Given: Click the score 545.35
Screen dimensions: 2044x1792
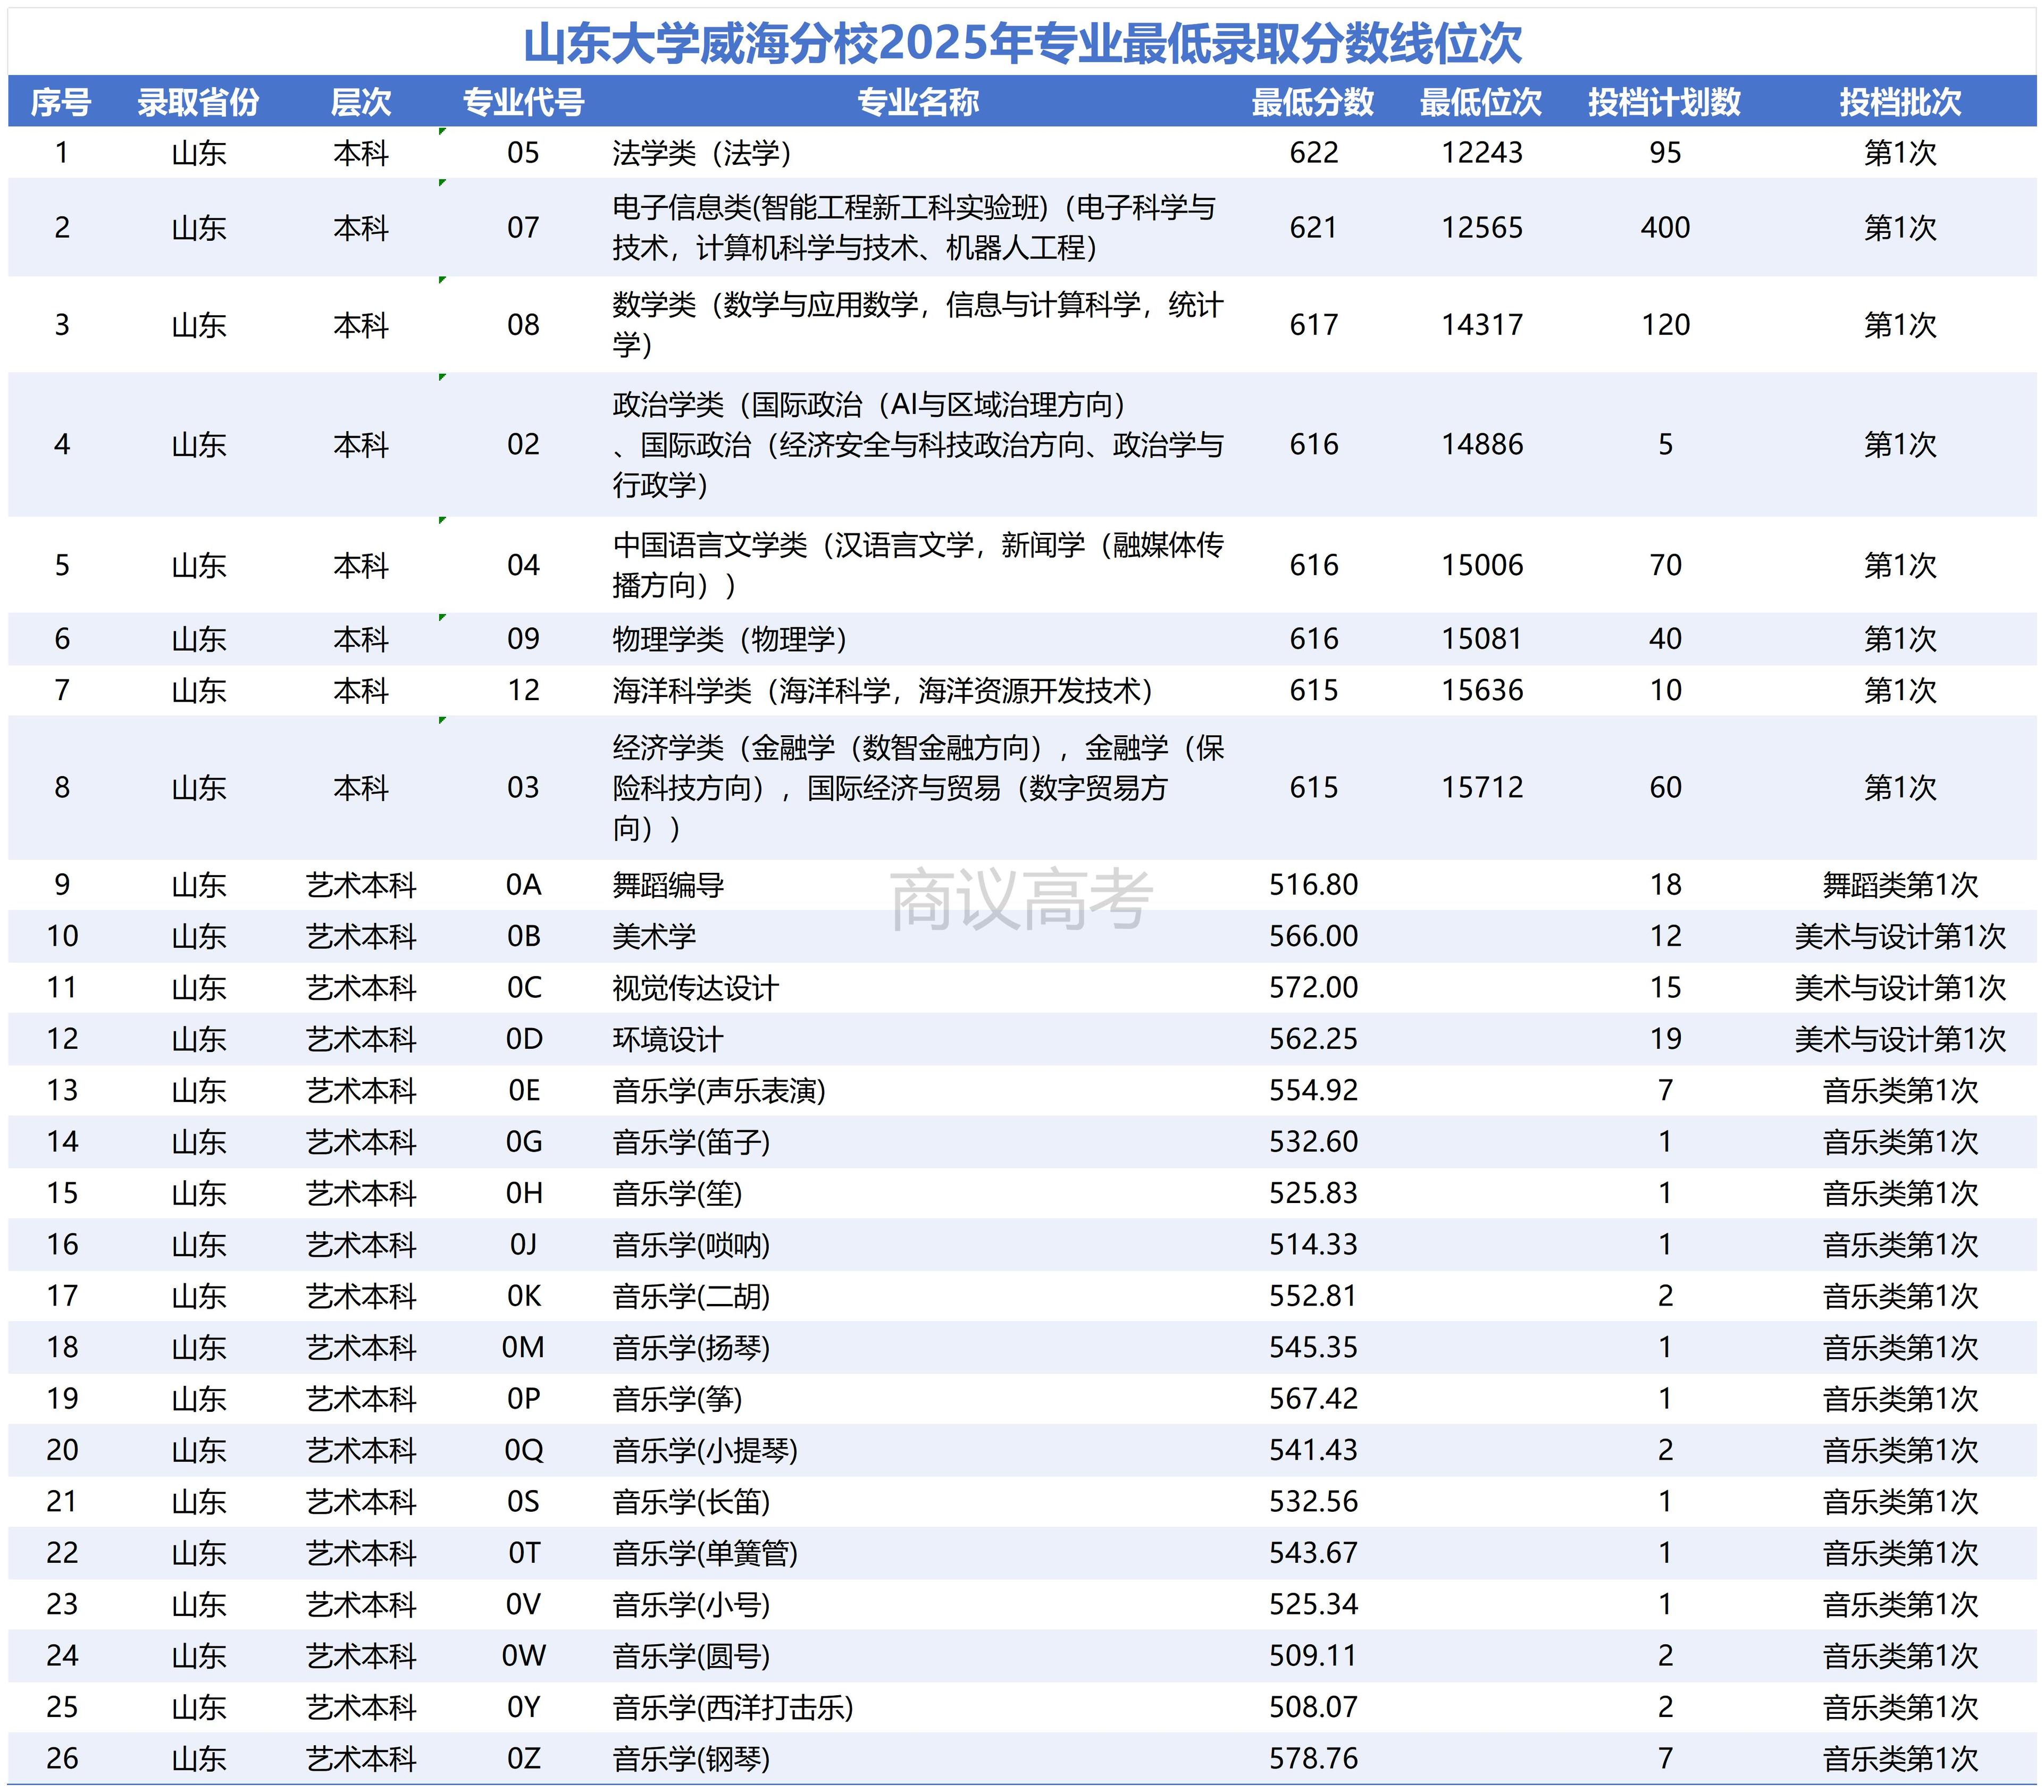Looking at the screenshot, I should pos(1313,1349).
